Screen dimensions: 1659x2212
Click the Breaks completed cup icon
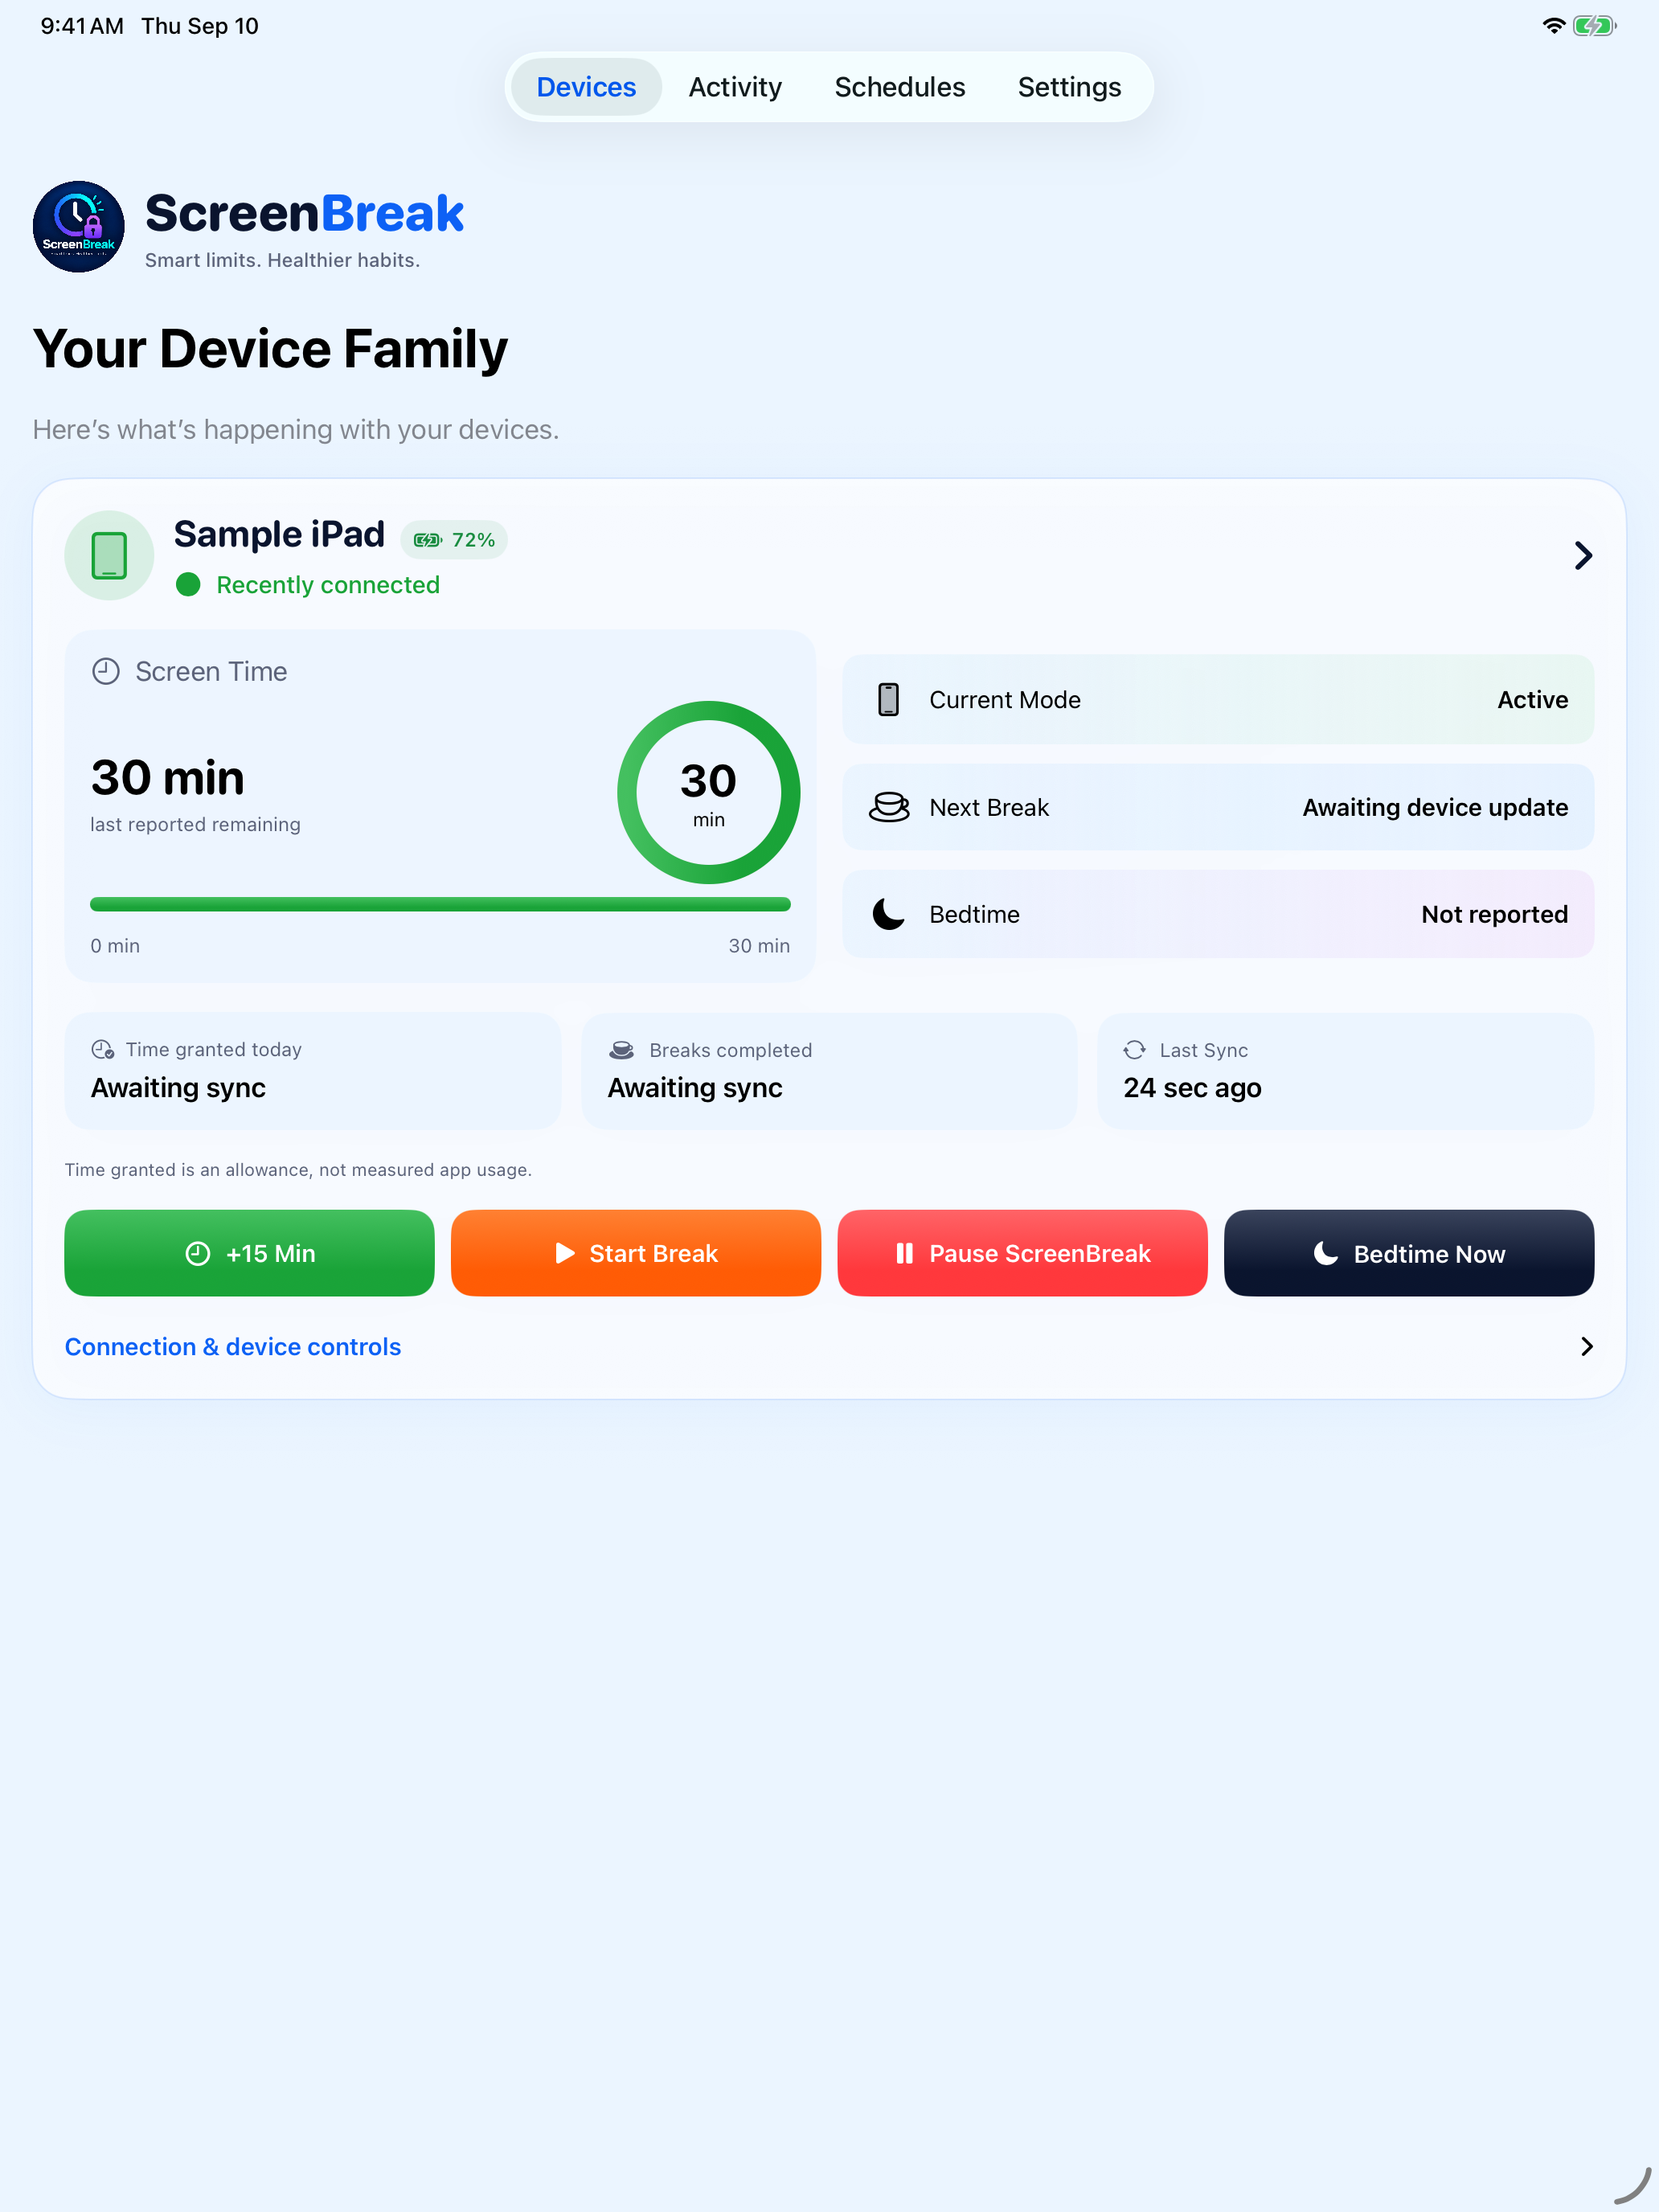click(x=621, y=1050)
